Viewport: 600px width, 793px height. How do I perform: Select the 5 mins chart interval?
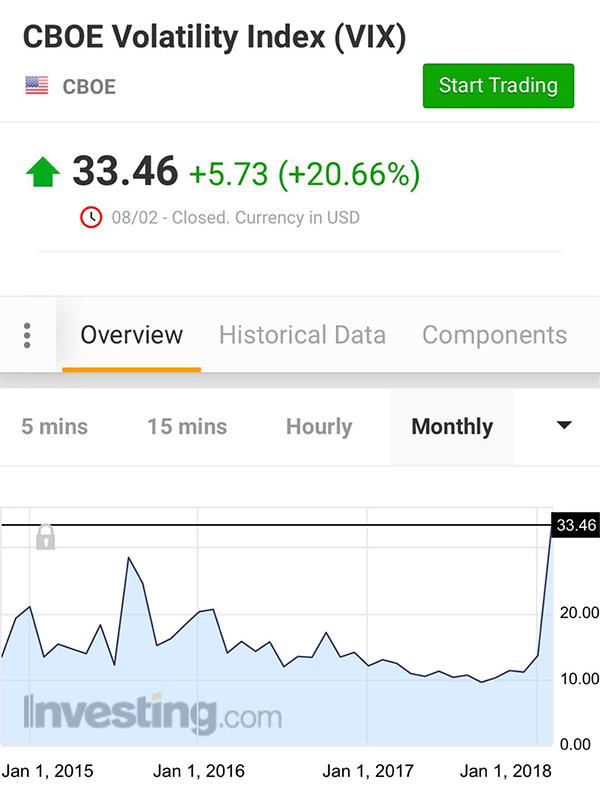(55, 427)
